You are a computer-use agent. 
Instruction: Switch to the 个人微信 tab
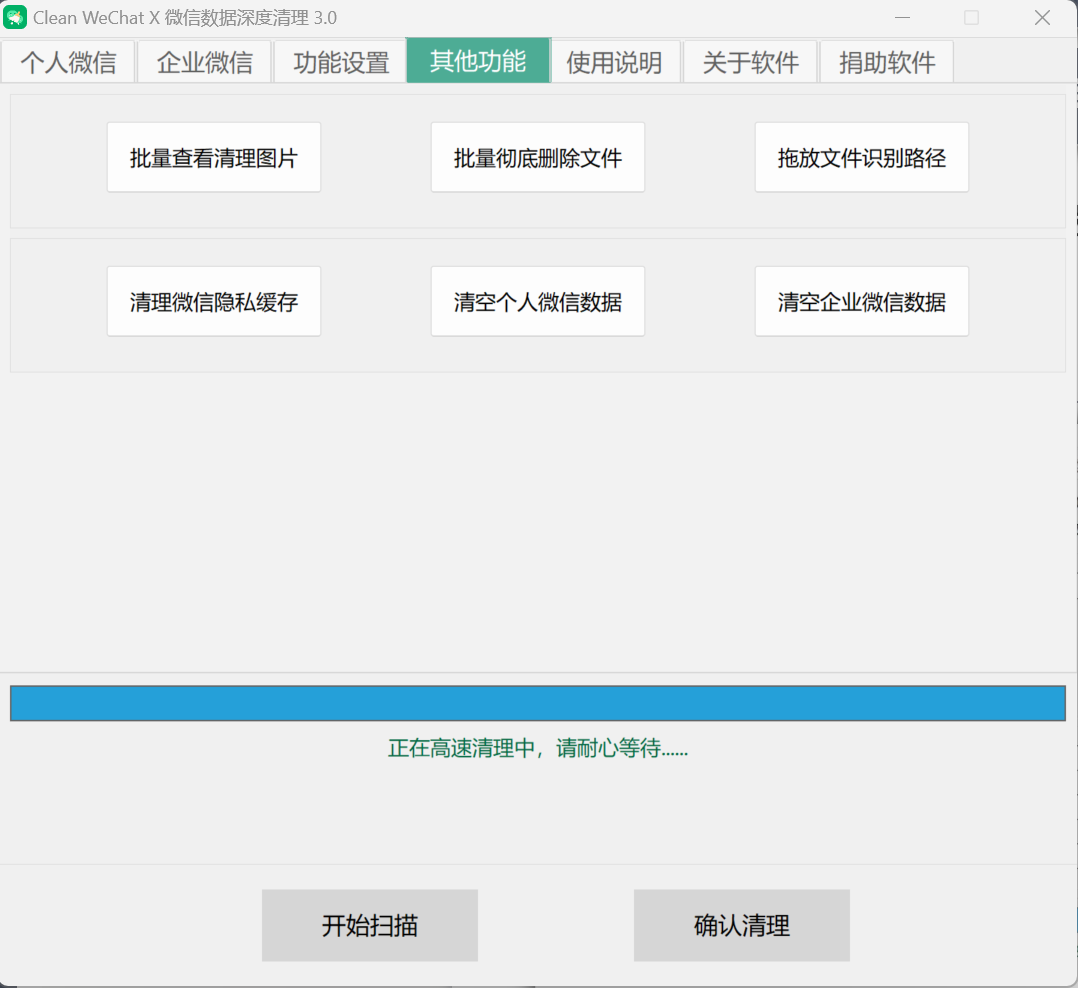point(68,62)
